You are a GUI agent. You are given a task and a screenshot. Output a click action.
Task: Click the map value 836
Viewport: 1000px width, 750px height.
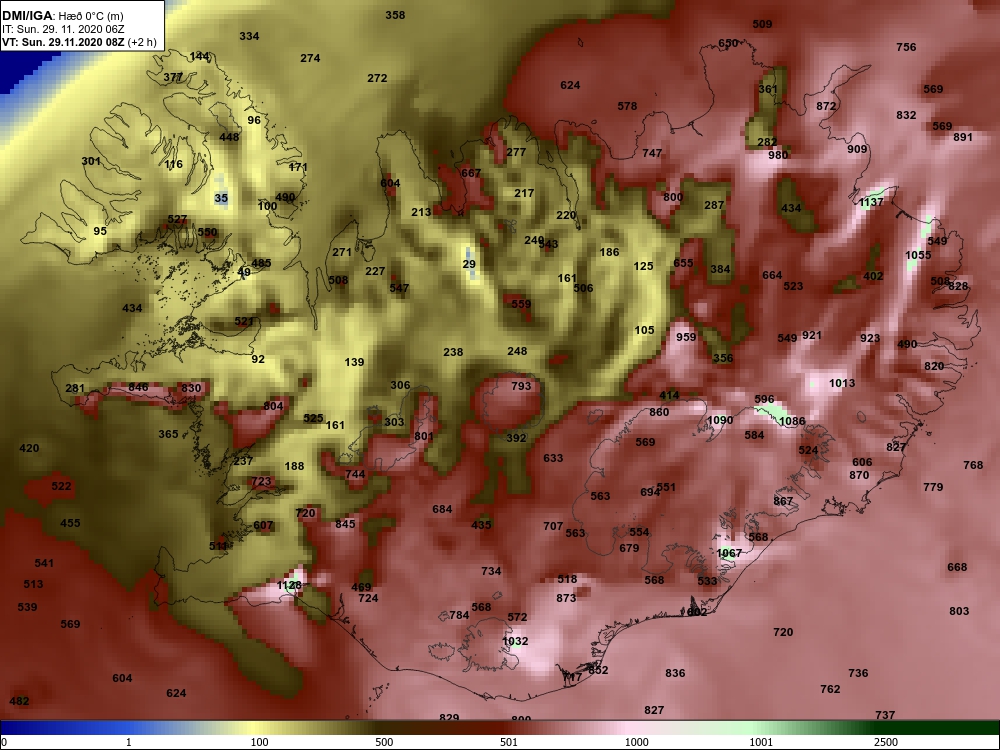pos(675,673)
